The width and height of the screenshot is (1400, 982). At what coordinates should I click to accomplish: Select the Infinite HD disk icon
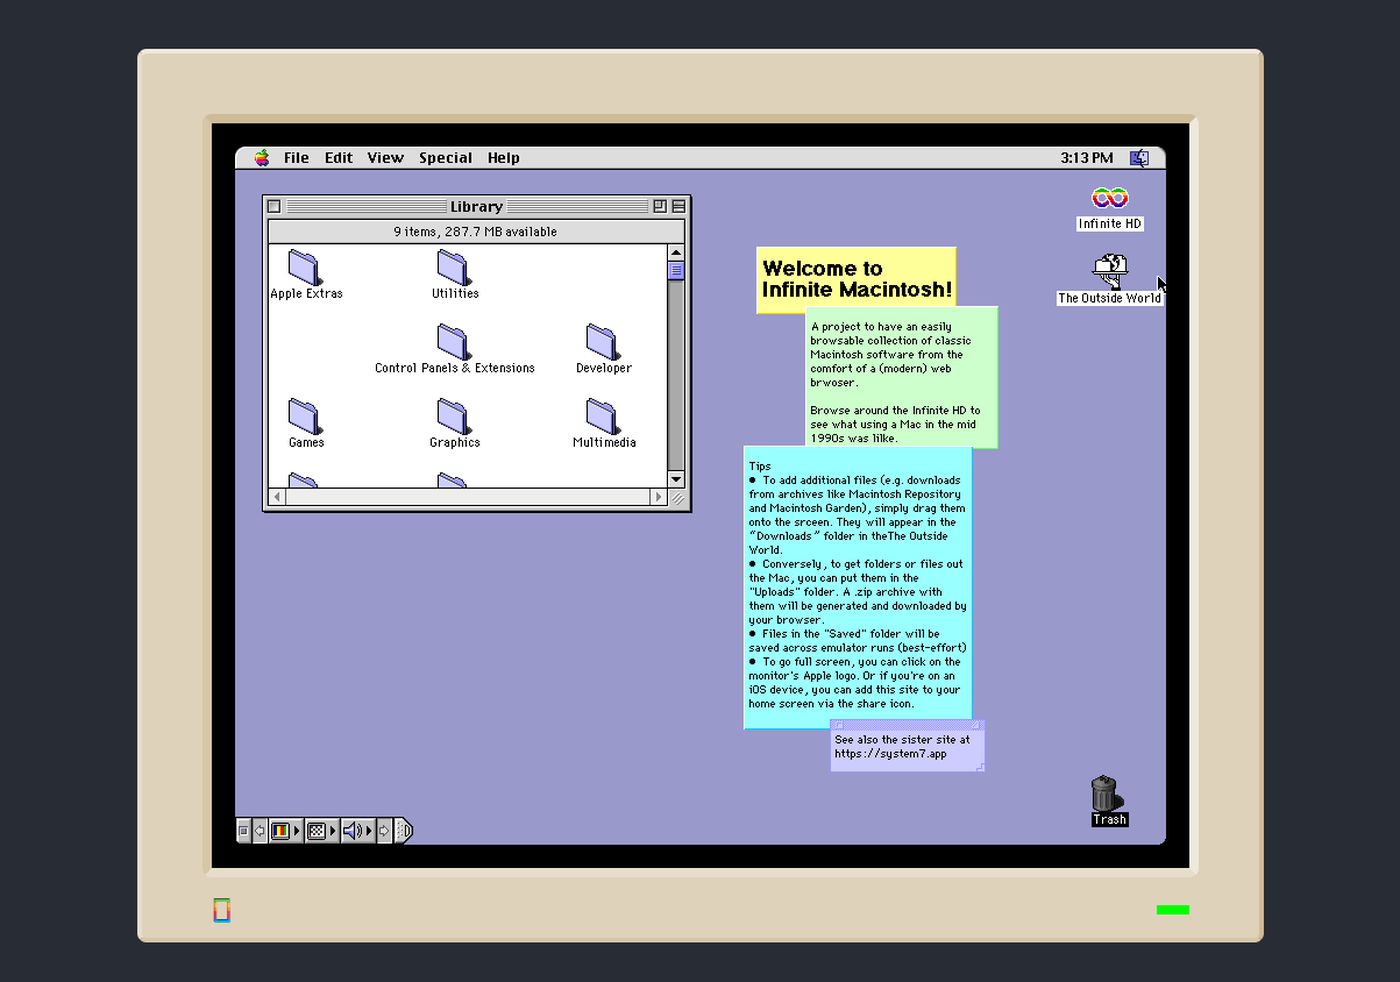1109,208
